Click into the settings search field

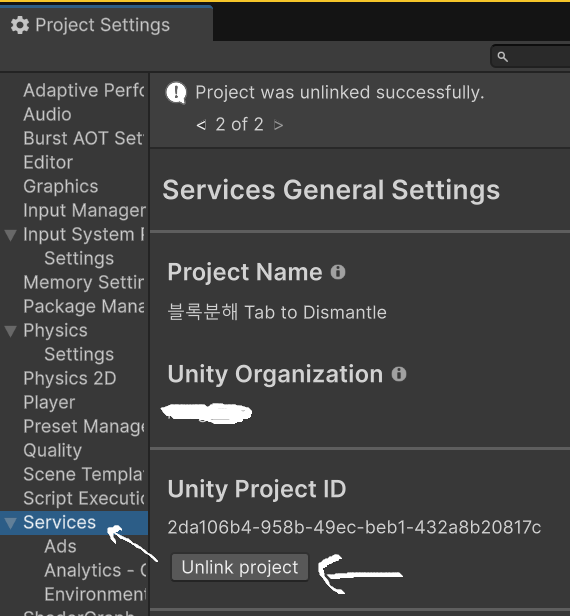tap(530, 57)
